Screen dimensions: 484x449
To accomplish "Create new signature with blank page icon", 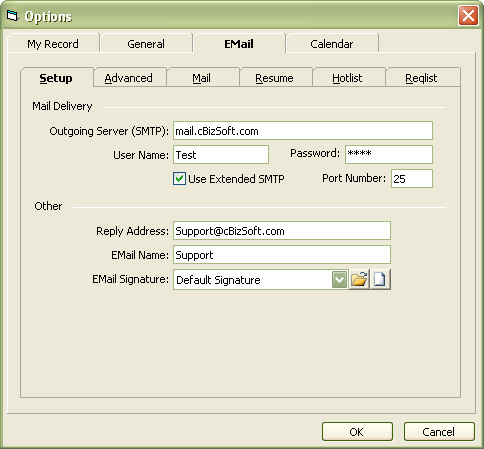I will pyautogui.click(x=380, y=279).
